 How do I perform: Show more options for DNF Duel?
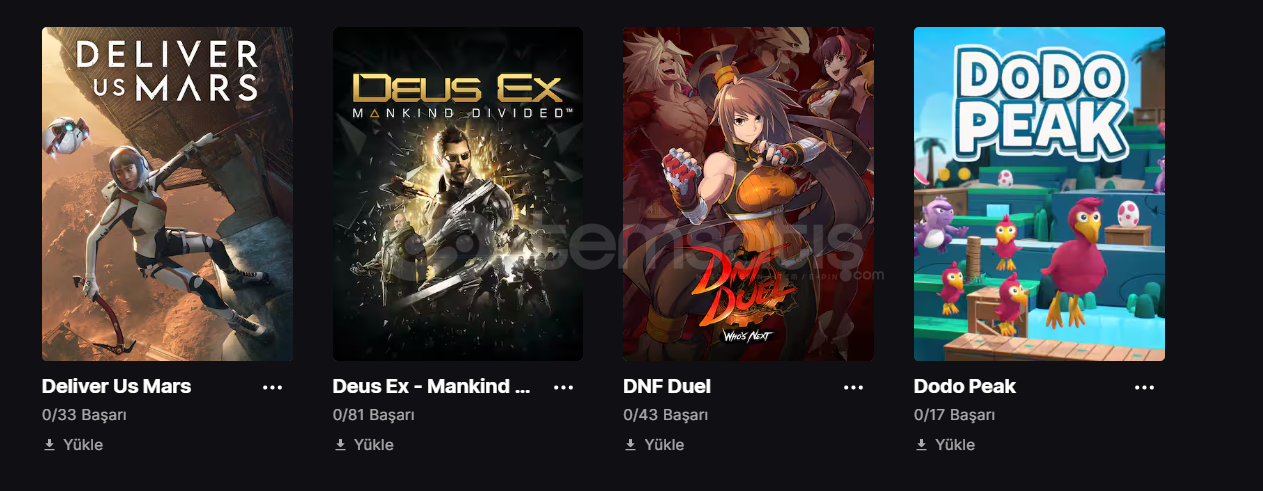853,387
